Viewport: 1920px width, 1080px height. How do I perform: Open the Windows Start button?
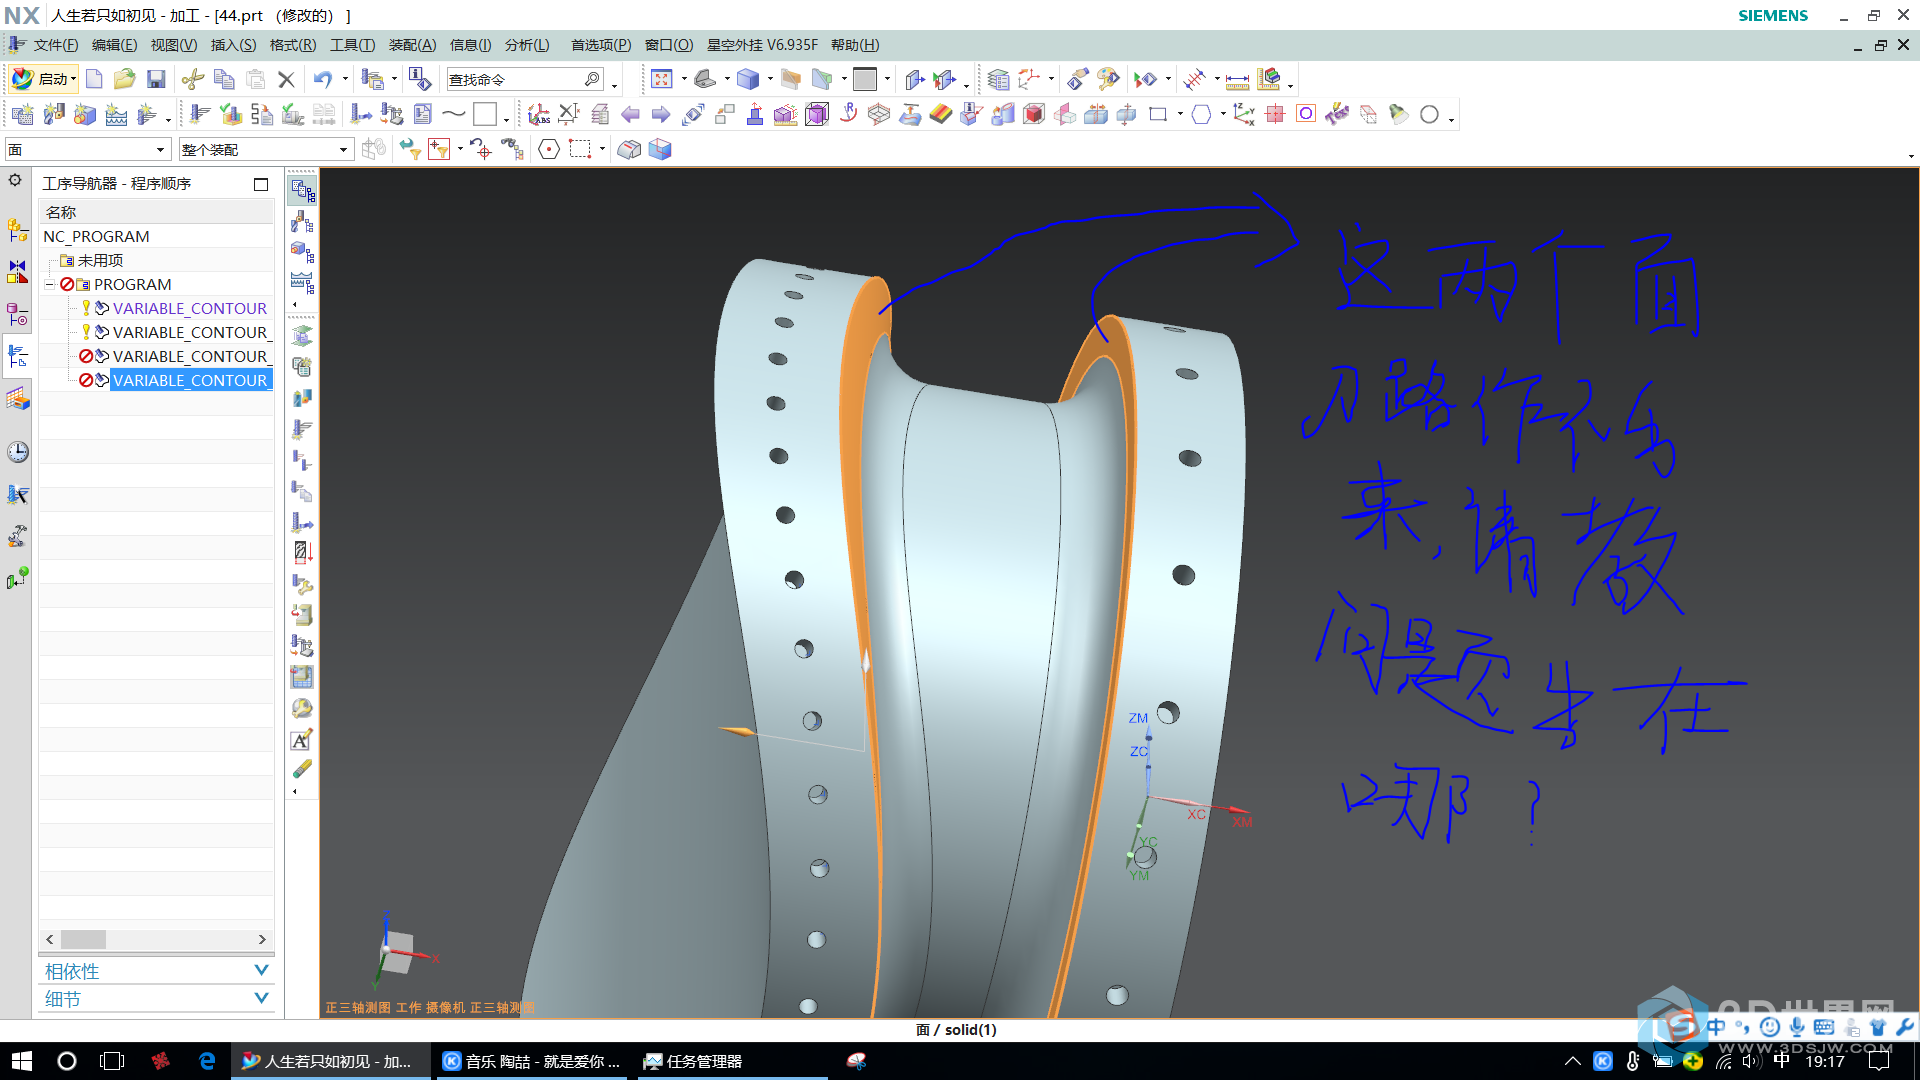[x=21, y=1061]
